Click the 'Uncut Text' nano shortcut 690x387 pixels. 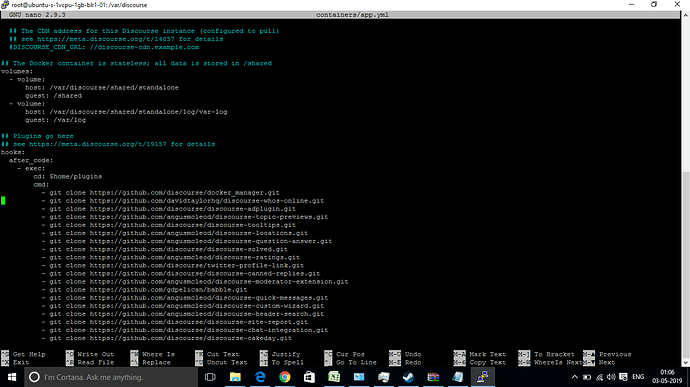(x=227, y=362)
